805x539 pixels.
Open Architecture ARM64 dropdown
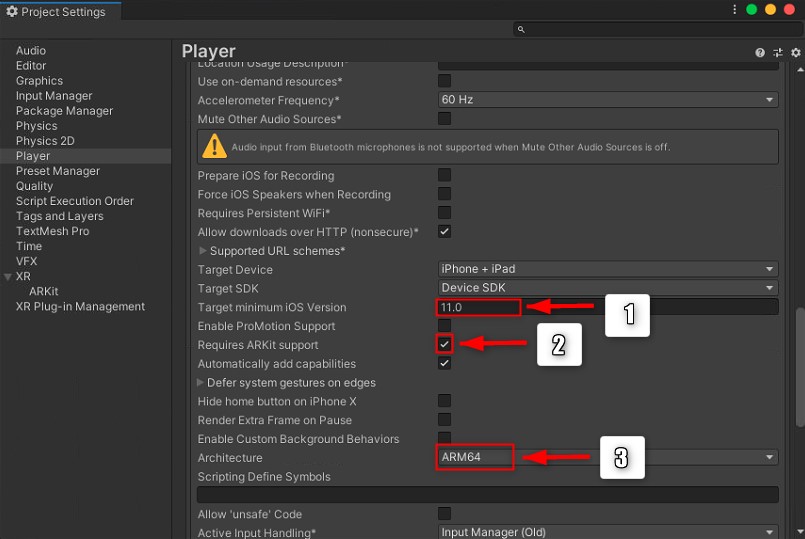(608, 457)
